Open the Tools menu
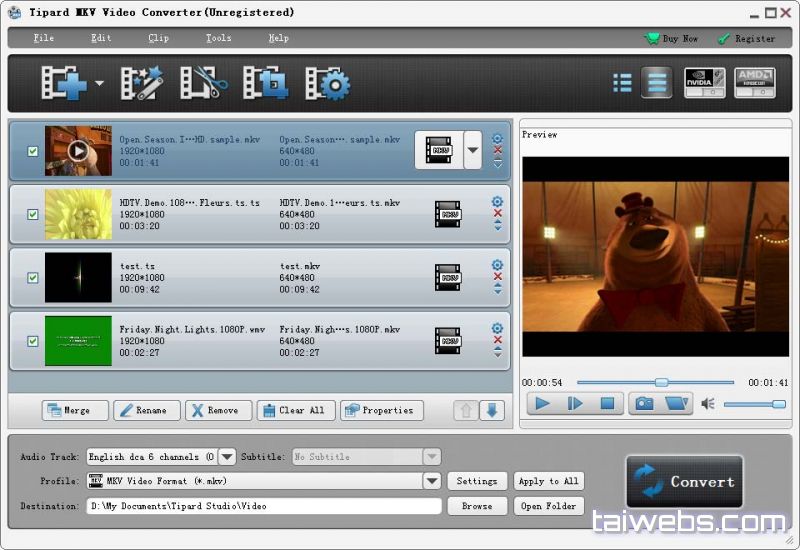Screen dimensions: 800x550 click(x=218, y=38)
